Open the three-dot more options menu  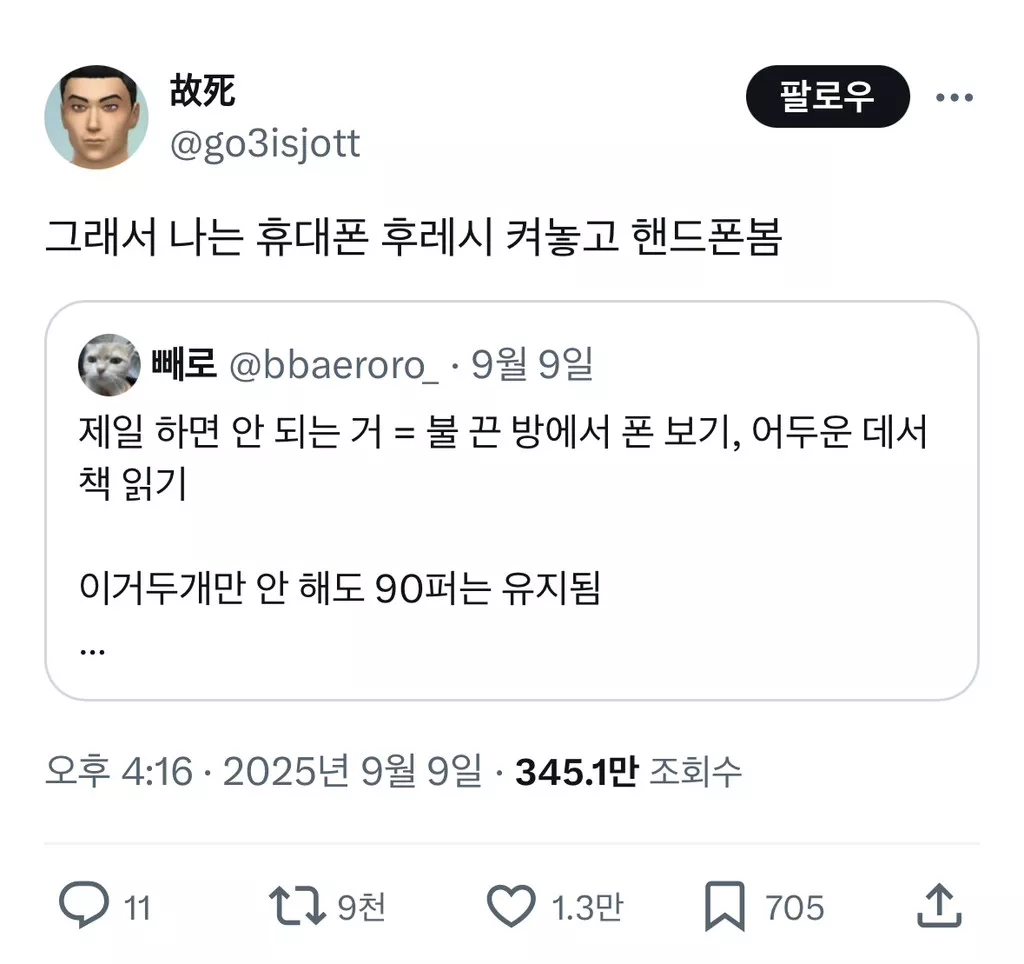pyautogui.click(x=953, y=98)
